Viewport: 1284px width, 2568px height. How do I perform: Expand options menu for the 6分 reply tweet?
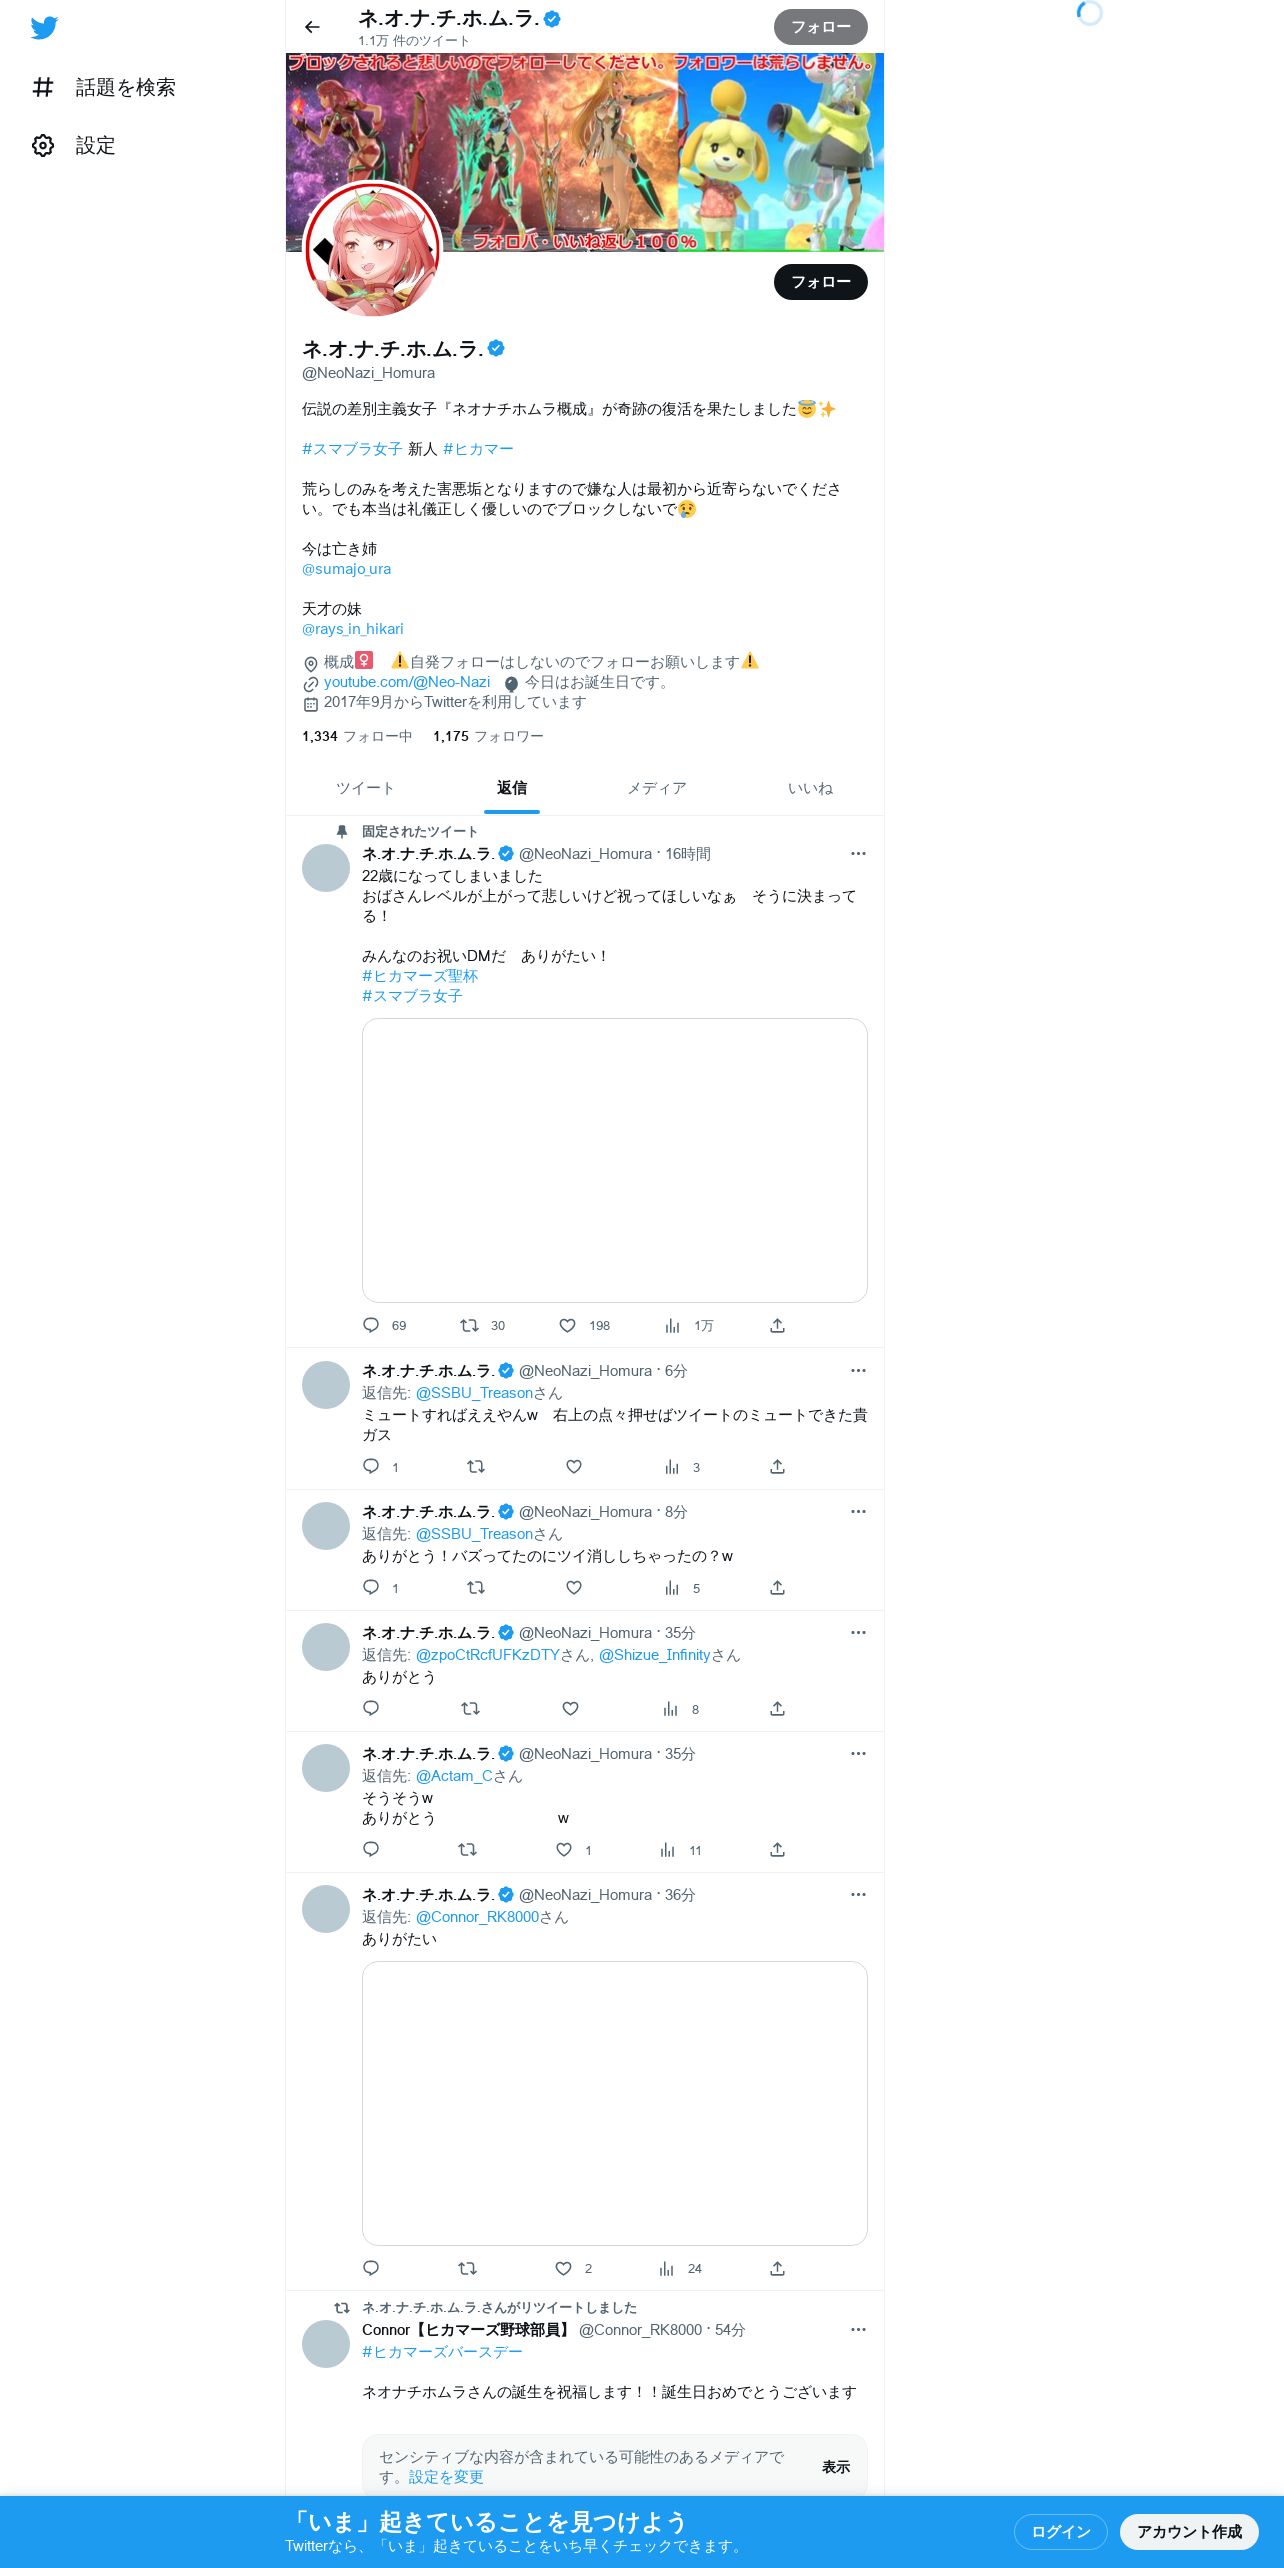coord(858,1371)
